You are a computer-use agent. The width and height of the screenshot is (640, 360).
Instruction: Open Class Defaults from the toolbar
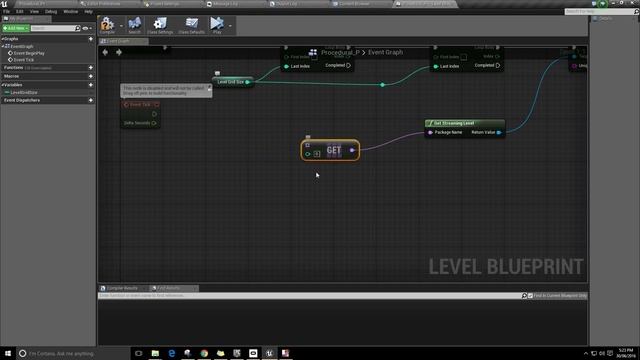coord(191,25)
